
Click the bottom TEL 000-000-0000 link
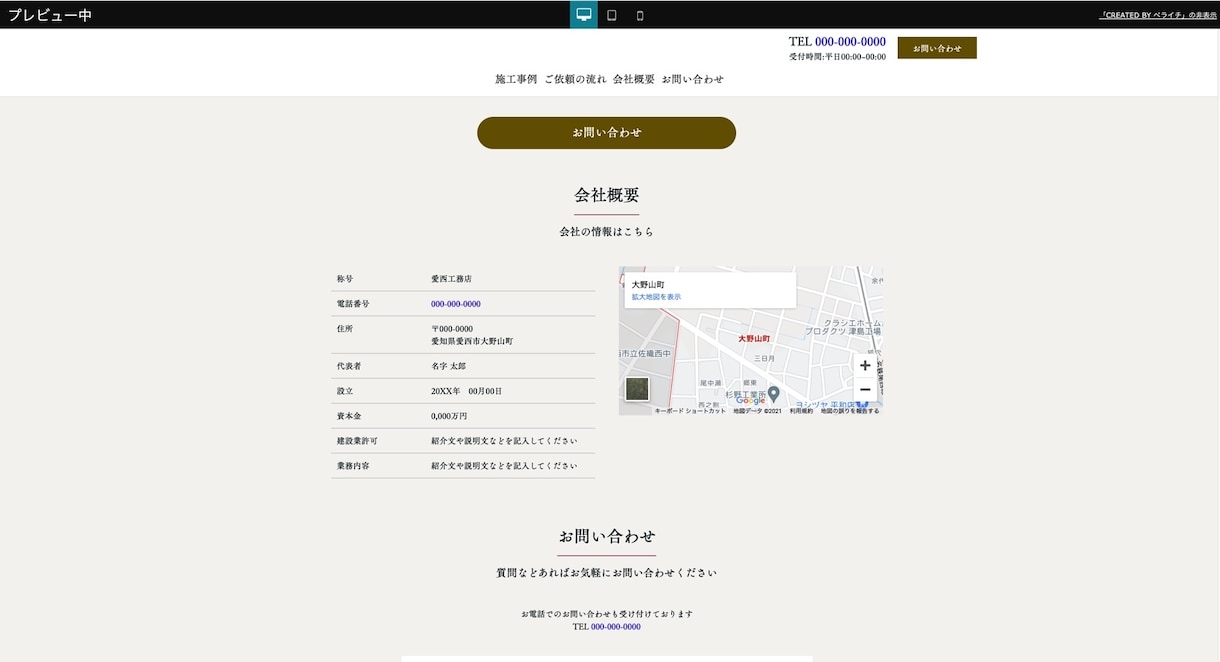(616, 627)
